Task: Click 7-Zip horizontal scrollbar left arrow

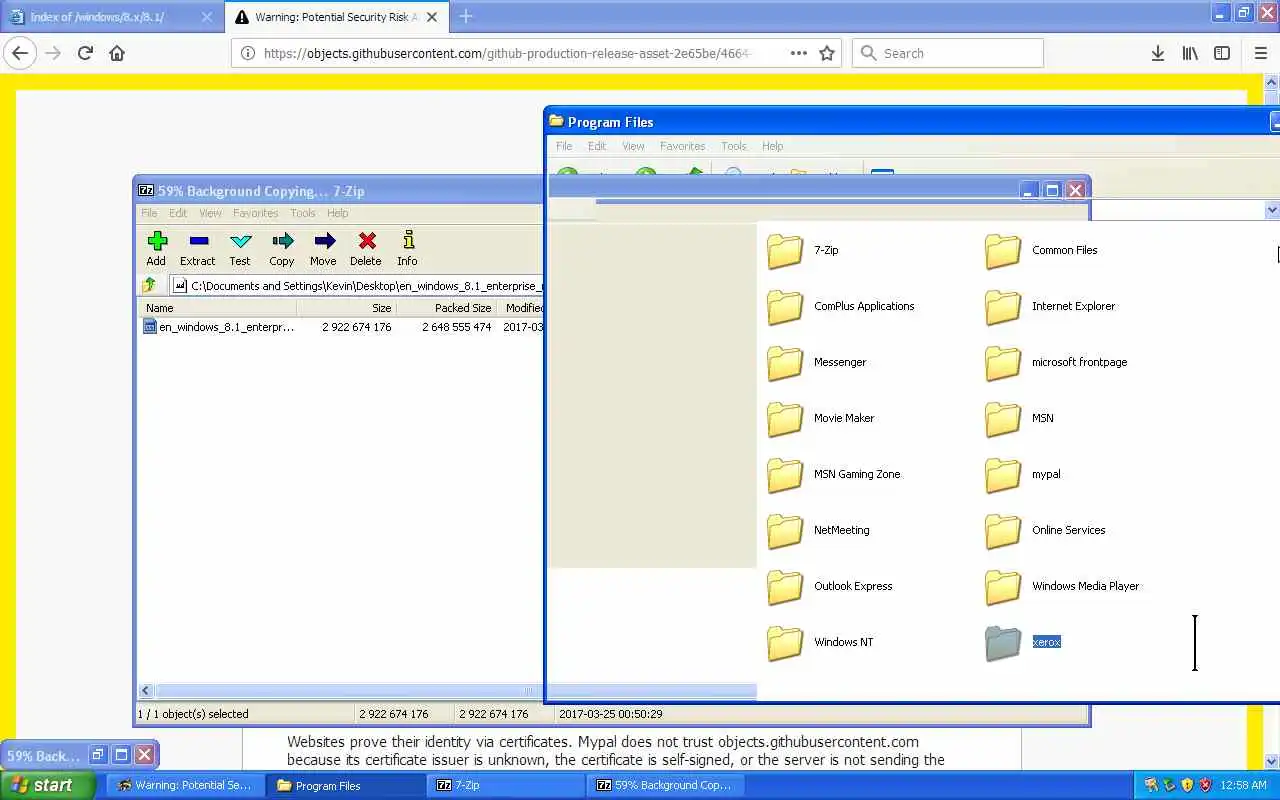Action: pos(146,690)
